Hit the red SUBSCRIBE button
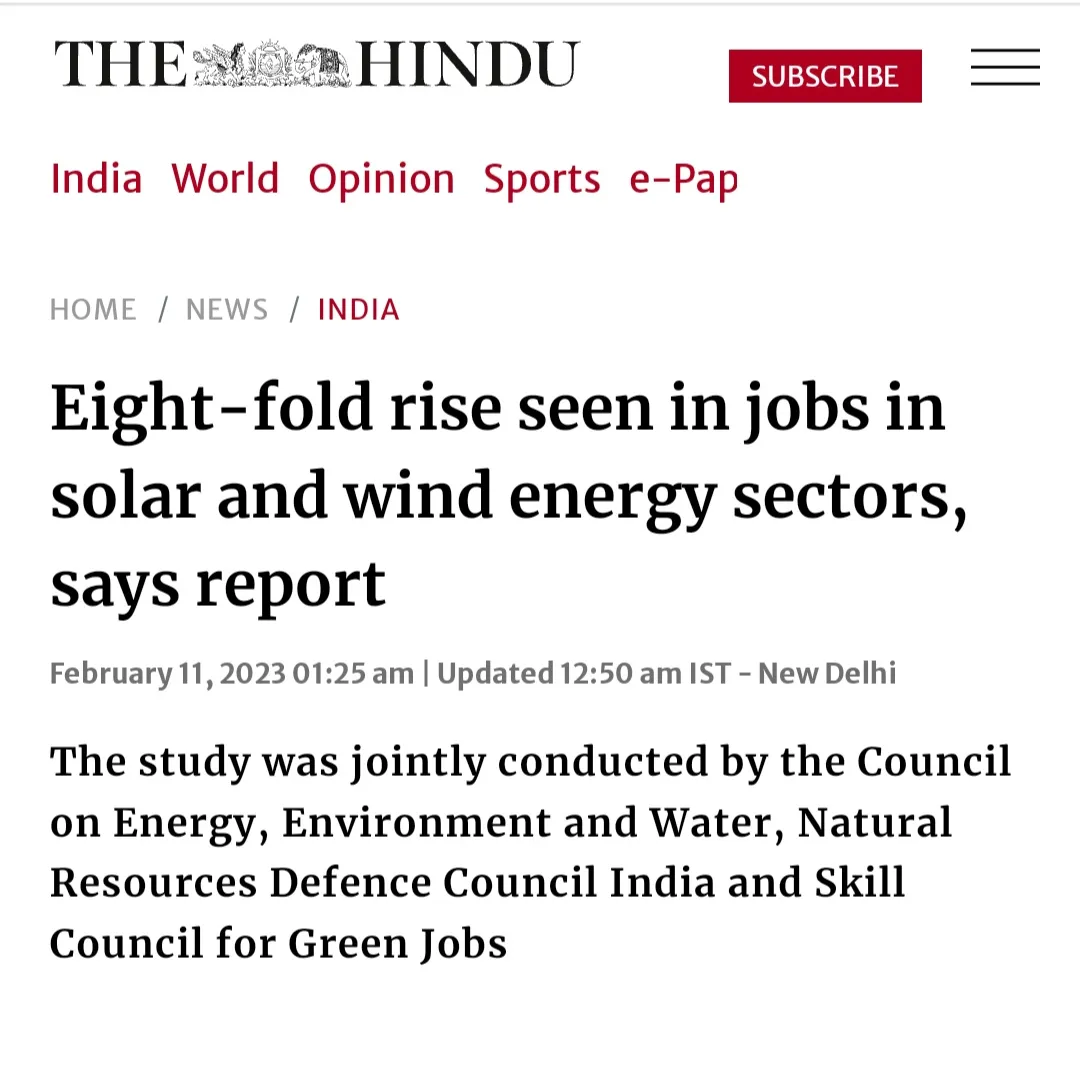 [x=825, y=76]
